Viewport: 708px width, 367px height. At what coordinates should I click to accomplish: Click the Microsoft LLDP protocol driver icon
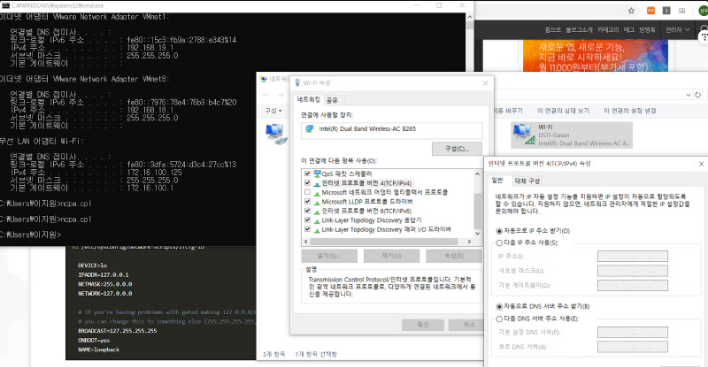pos(317,202)
